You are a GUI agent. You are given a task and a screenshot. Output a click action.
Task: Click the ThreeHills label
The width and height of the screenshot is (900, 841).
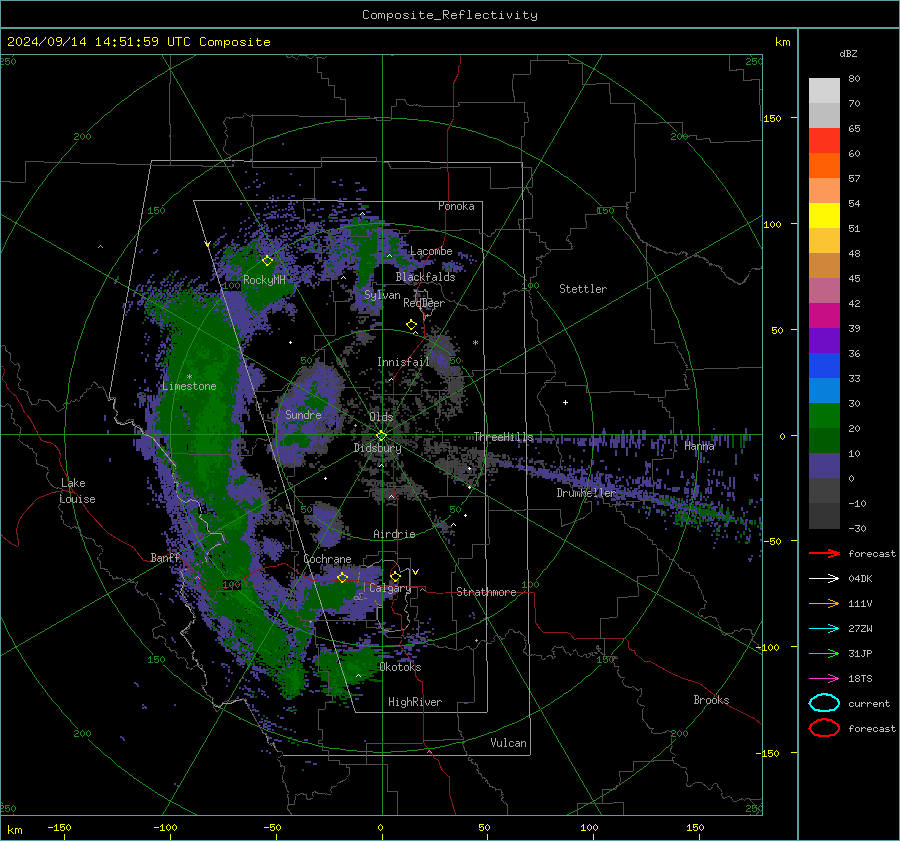(503, 437)
